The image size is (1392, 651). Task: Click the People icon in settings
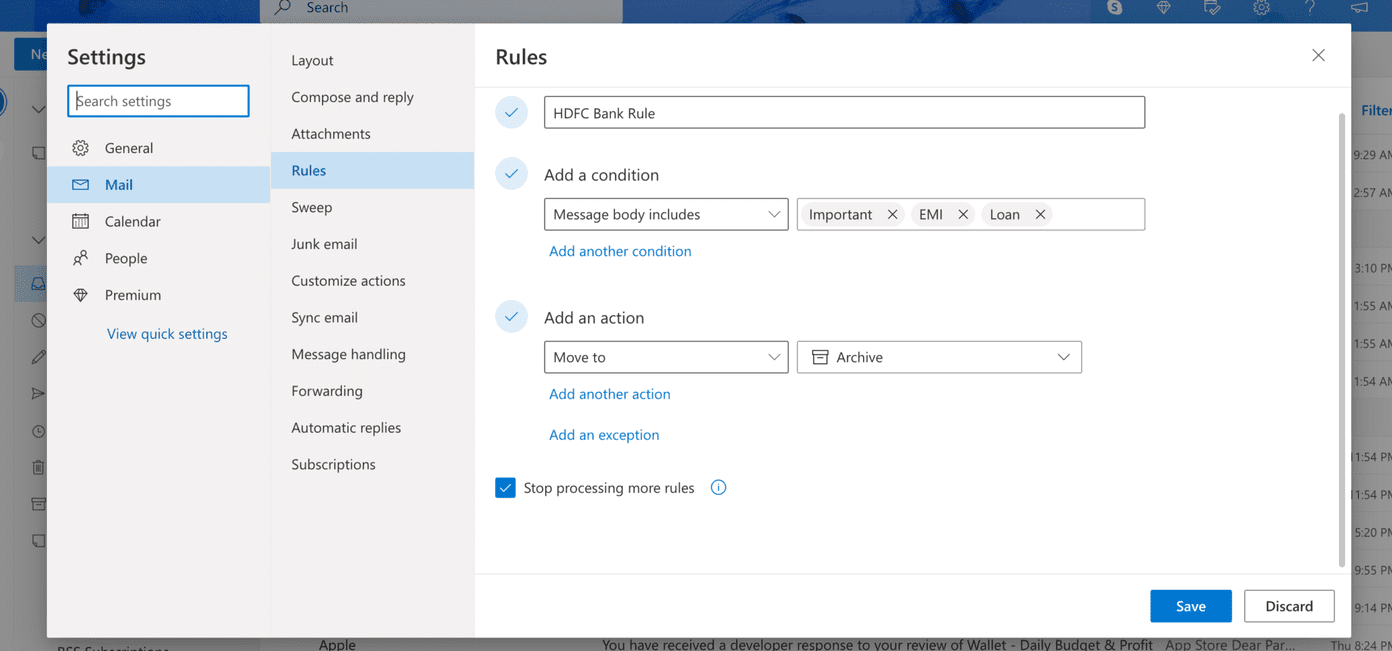81,258
